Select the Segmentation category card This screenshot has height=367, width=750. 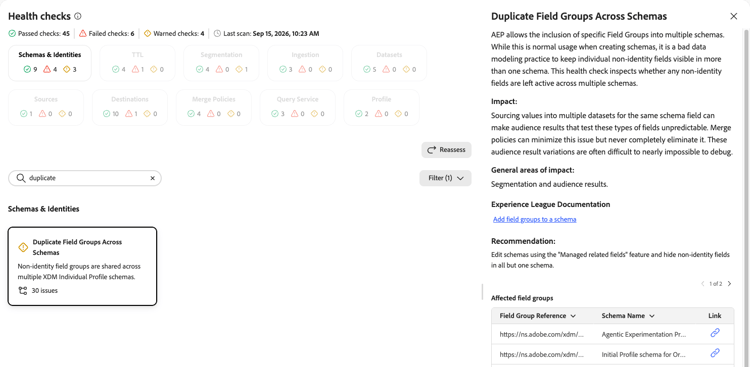coord(221,63)
